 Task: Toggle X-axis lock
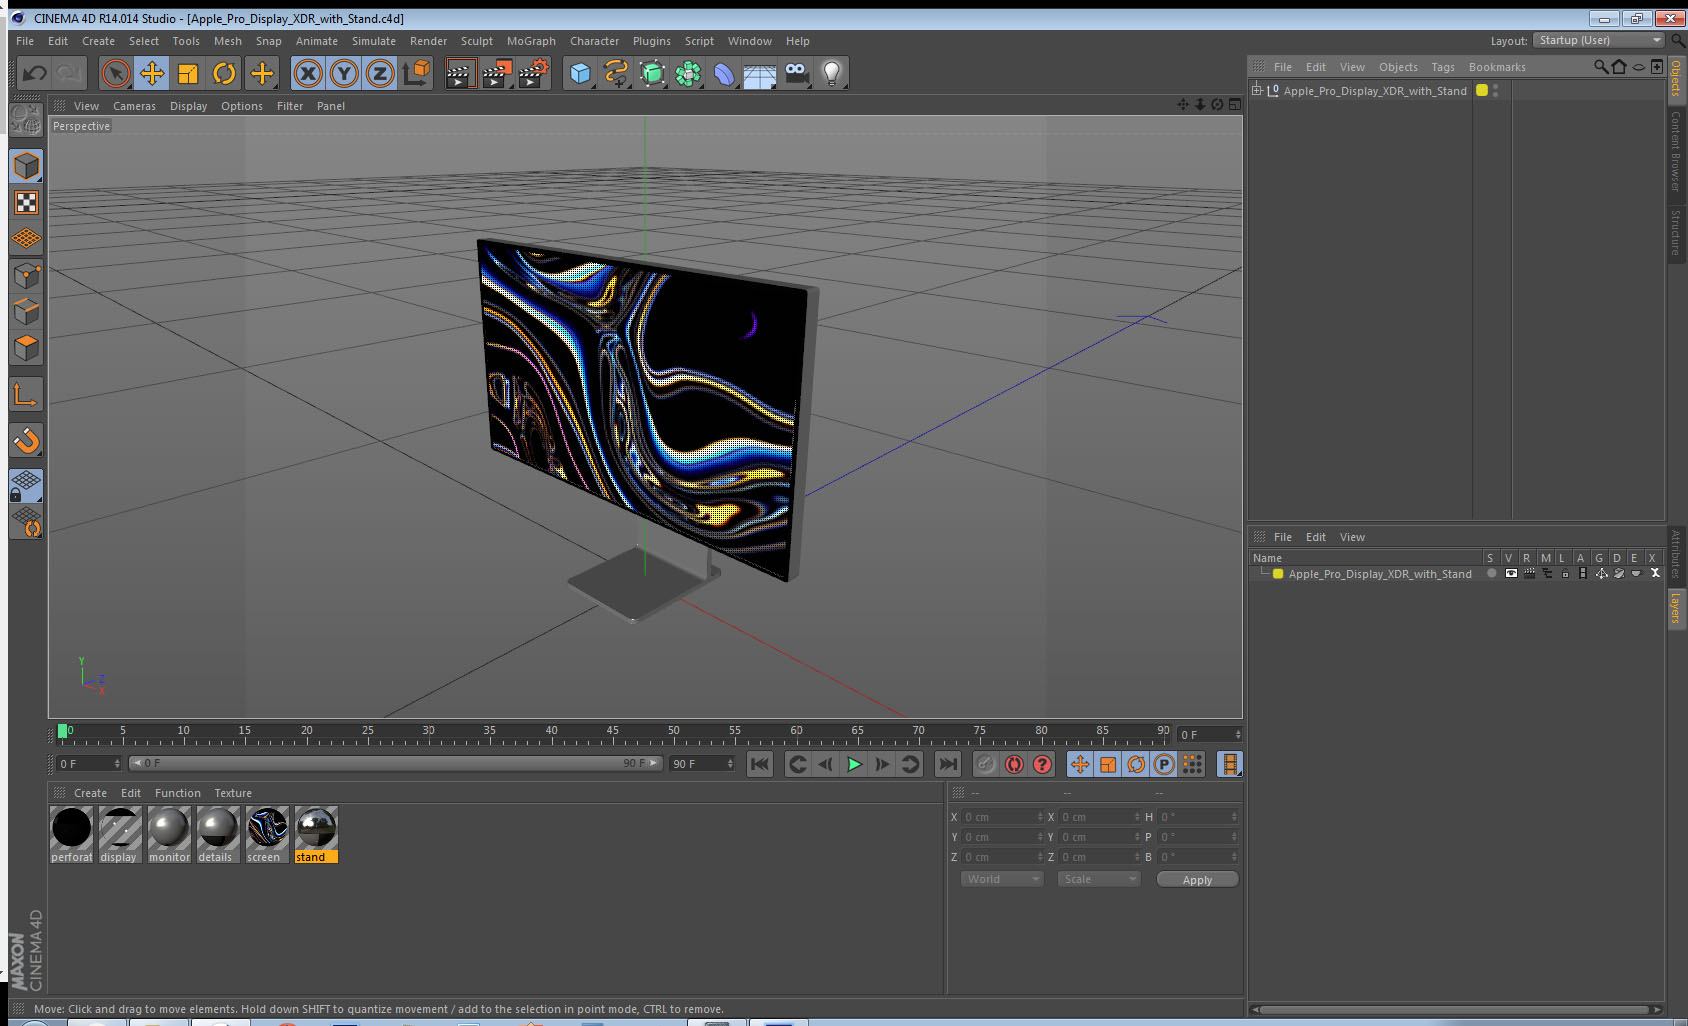308,73
